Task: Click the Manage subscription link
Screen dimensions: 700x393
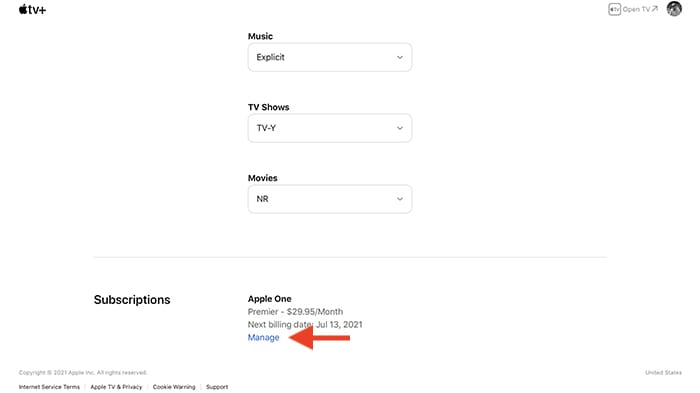Action: [263, 338]
